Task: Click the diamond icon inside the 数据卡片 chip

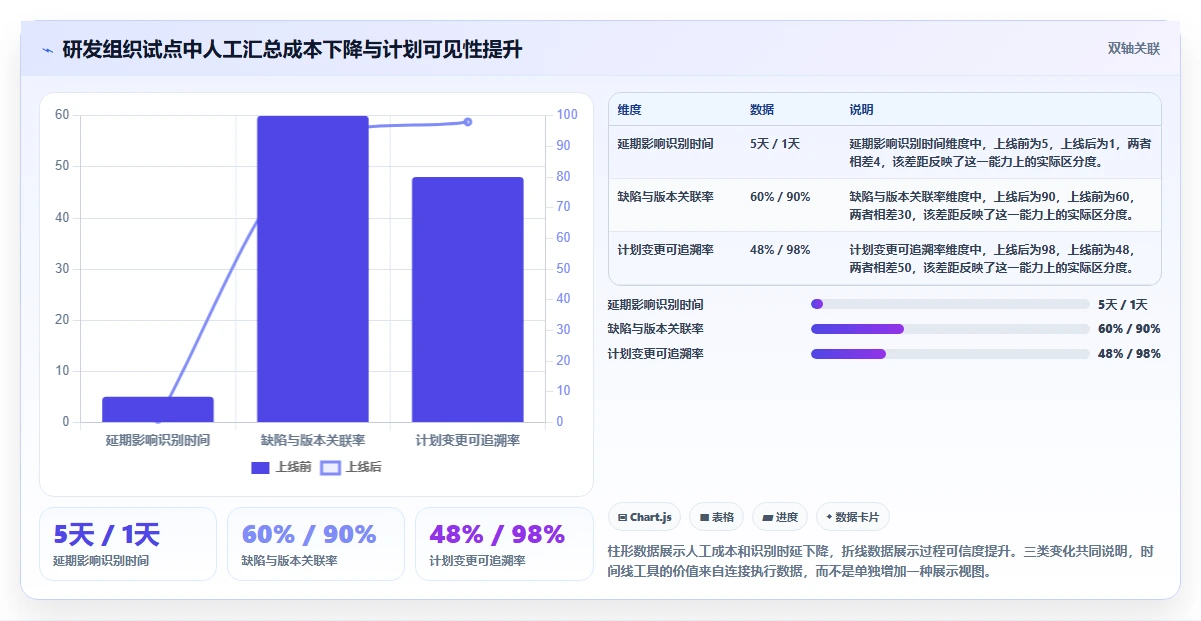Action: click(829, 517)
